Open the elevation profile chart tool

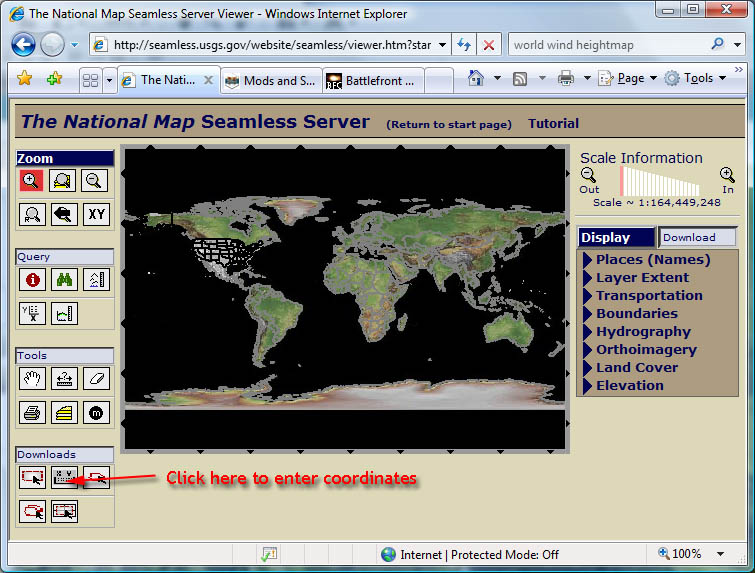[x=64, y=313]
